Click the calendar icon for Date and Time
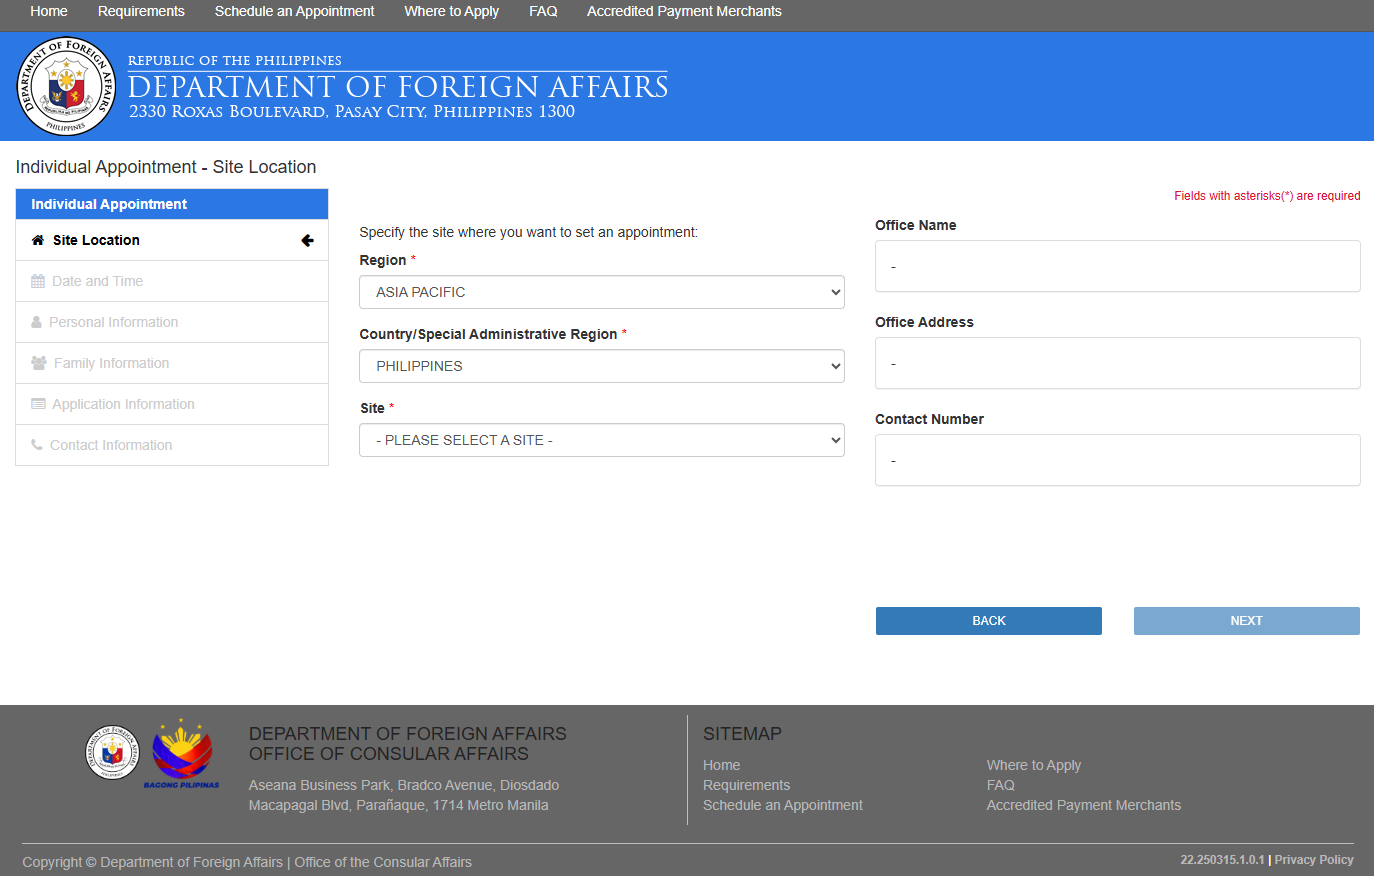The width and height of the screenshot is (1374, 876). 38,281
